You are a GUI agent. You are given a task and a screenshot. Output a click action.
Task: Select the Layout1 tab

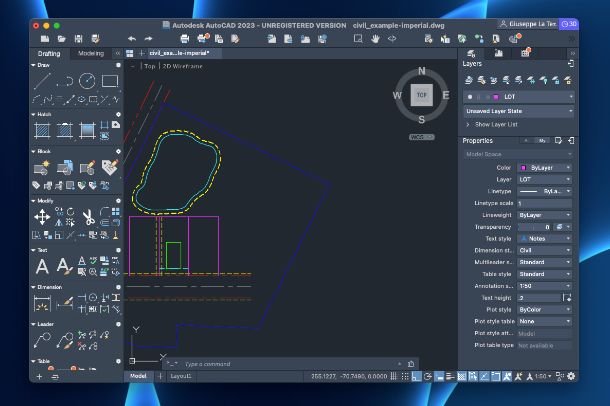tap(181, 376)
